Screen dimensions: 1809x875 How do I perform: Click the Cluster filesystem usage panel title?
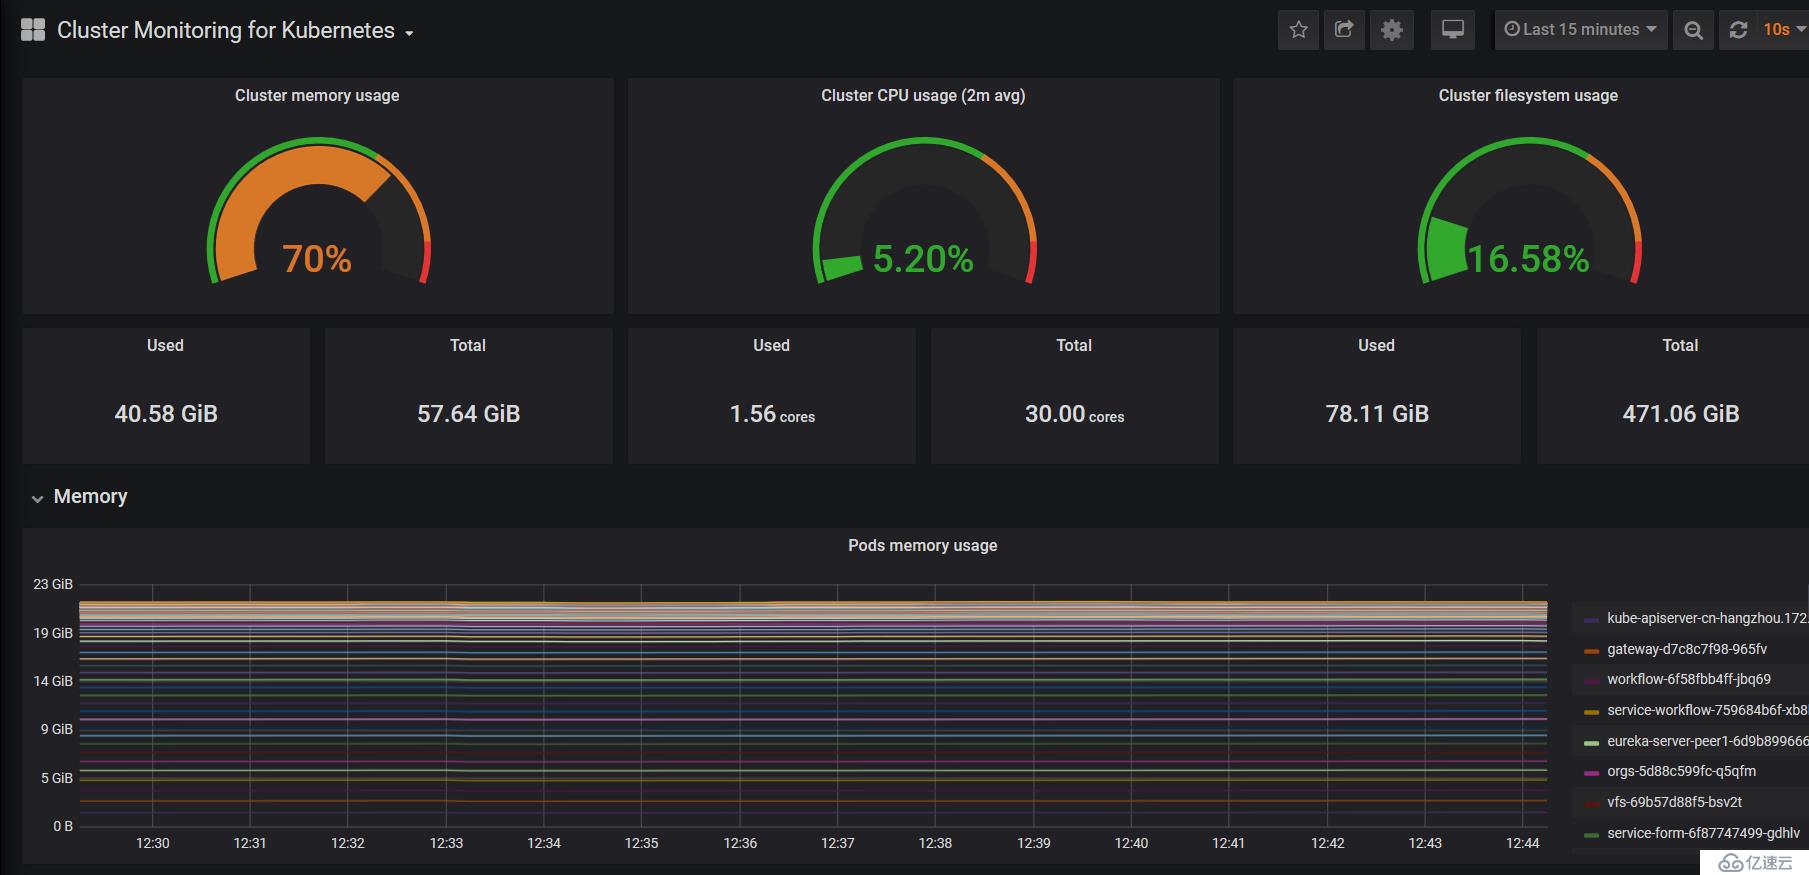1528,95
